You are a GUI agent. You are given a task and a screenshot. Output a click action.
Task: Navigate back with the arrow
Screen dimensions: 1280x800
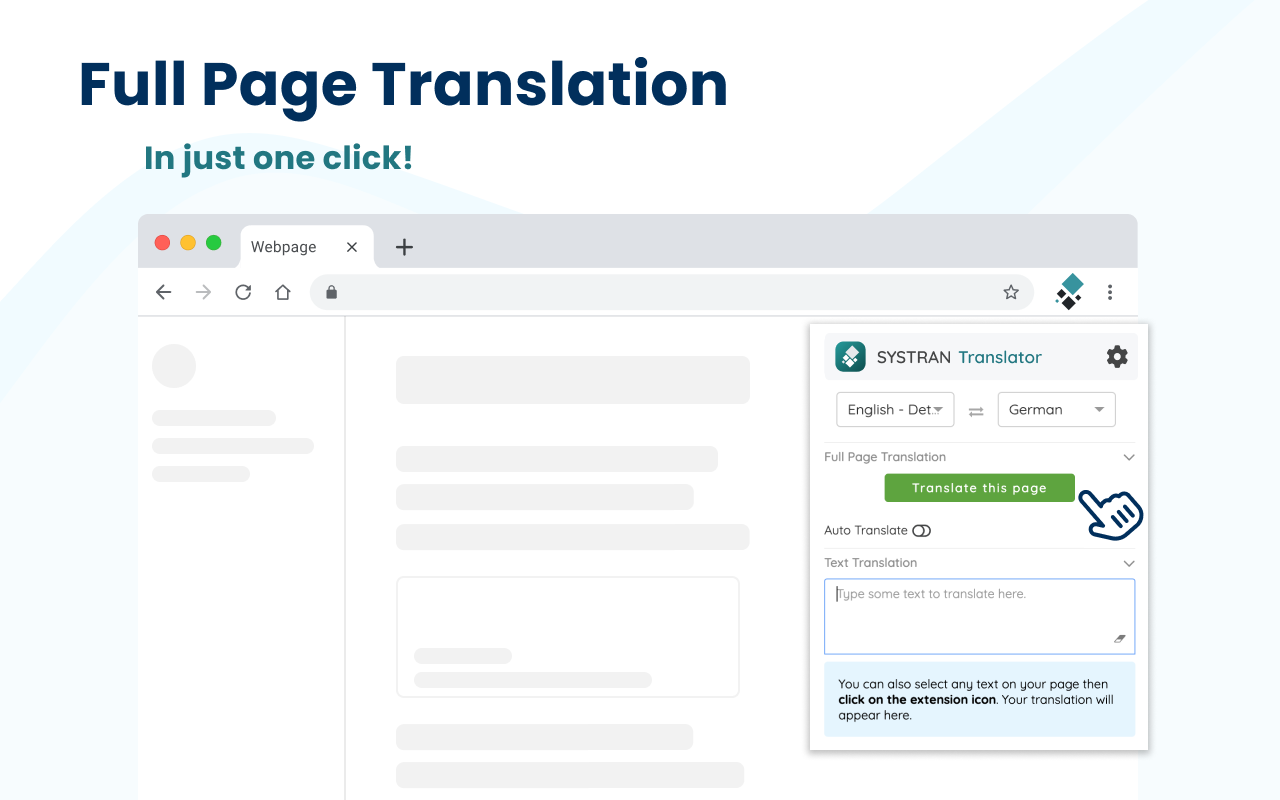[163, 292]
